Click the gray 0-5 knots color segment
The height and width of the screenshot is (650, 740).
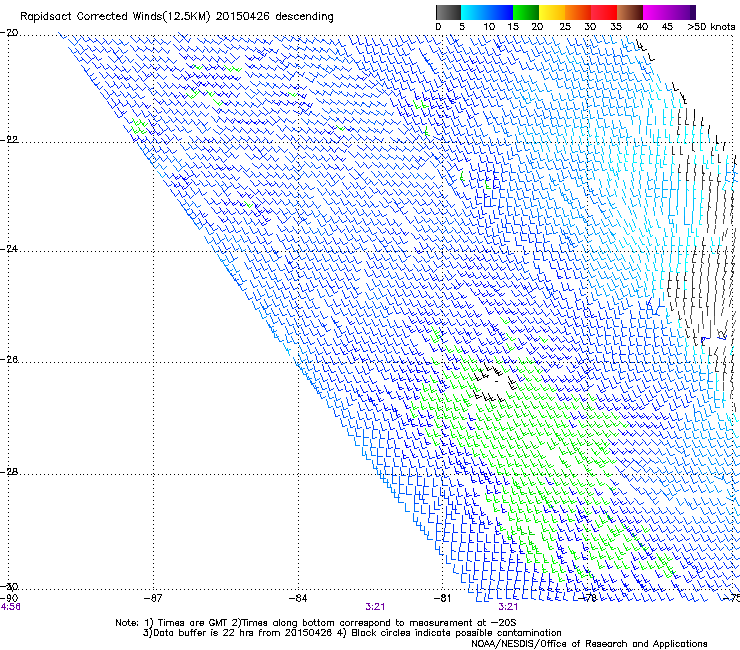[448, 12]
